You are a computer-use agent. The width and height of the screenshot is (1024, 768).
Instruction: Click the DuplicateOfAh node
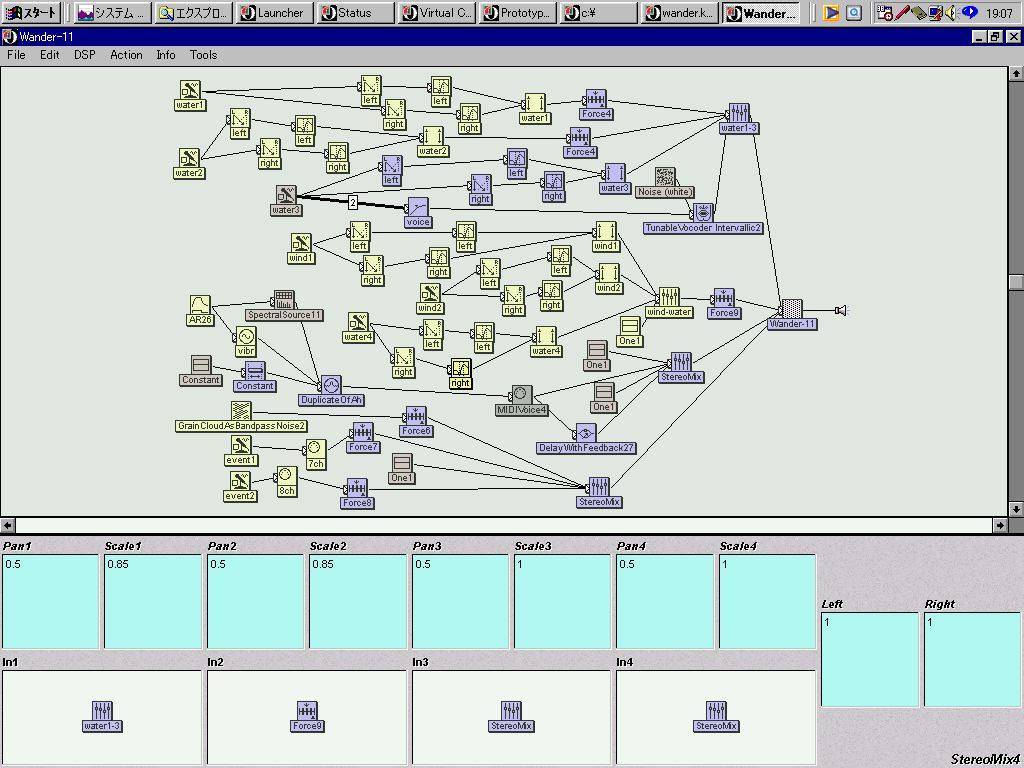(x=331, y=391)
